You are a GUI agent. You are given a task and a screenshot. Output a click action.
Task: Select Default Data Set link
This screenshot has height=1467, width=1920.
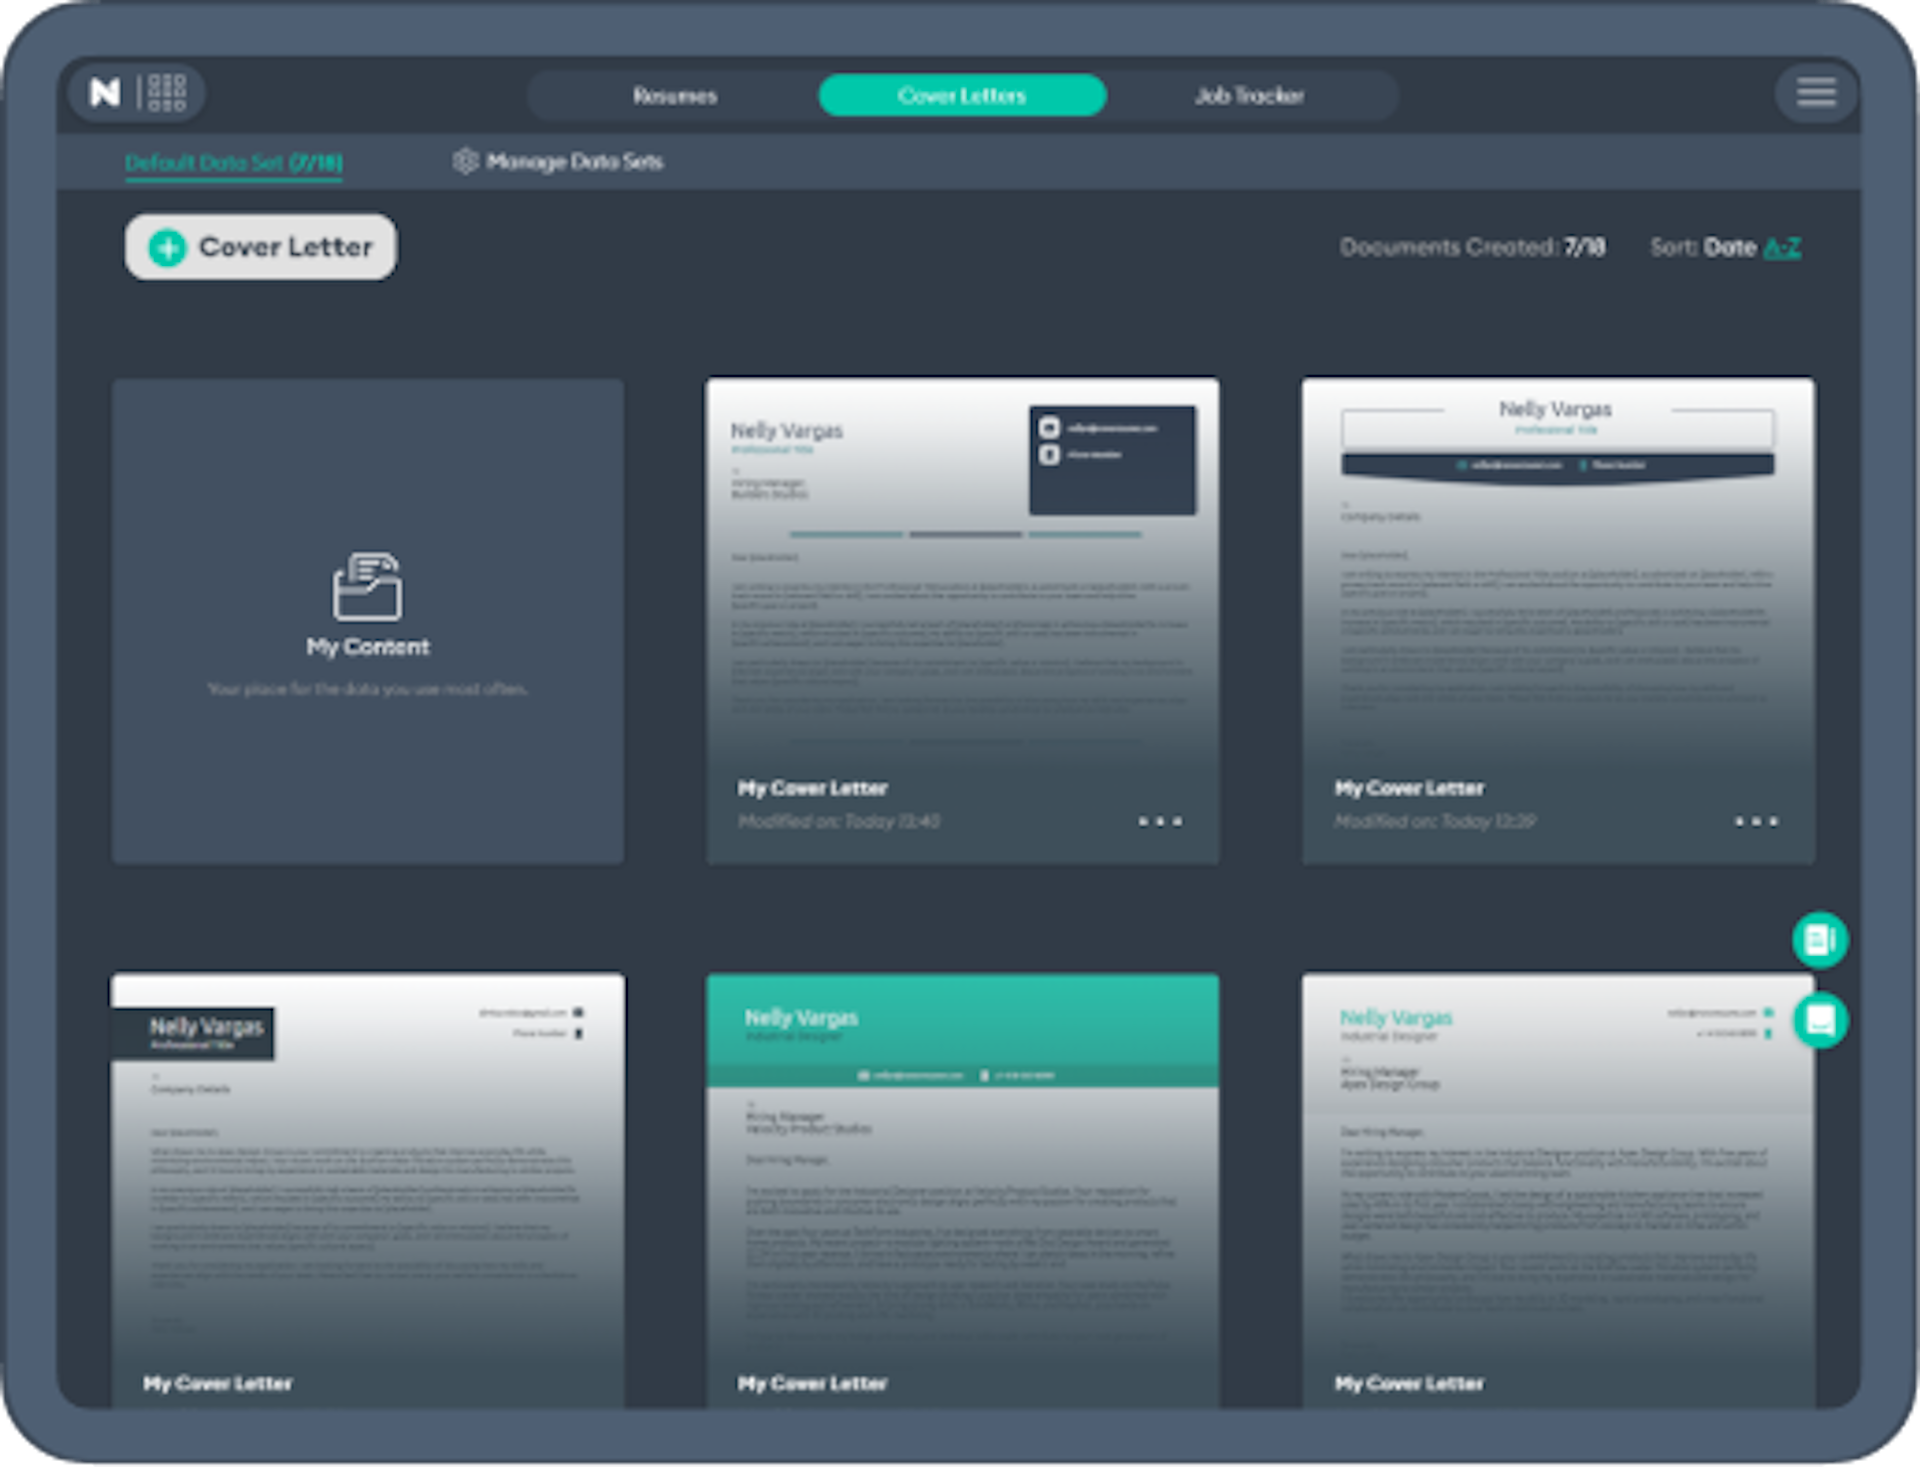(233, 162)
